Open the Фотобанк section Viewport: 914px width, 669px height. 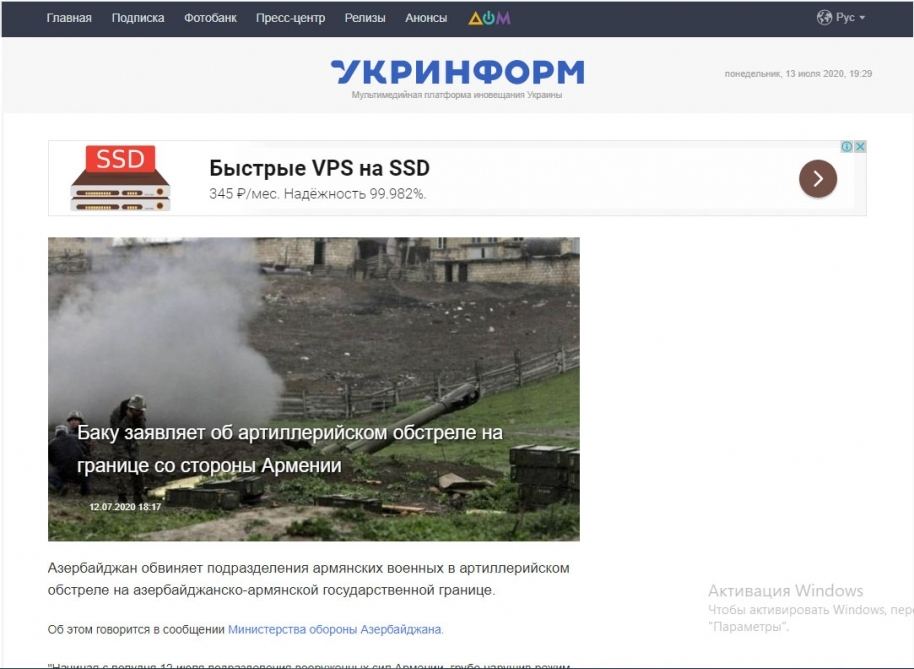(210, 18)
